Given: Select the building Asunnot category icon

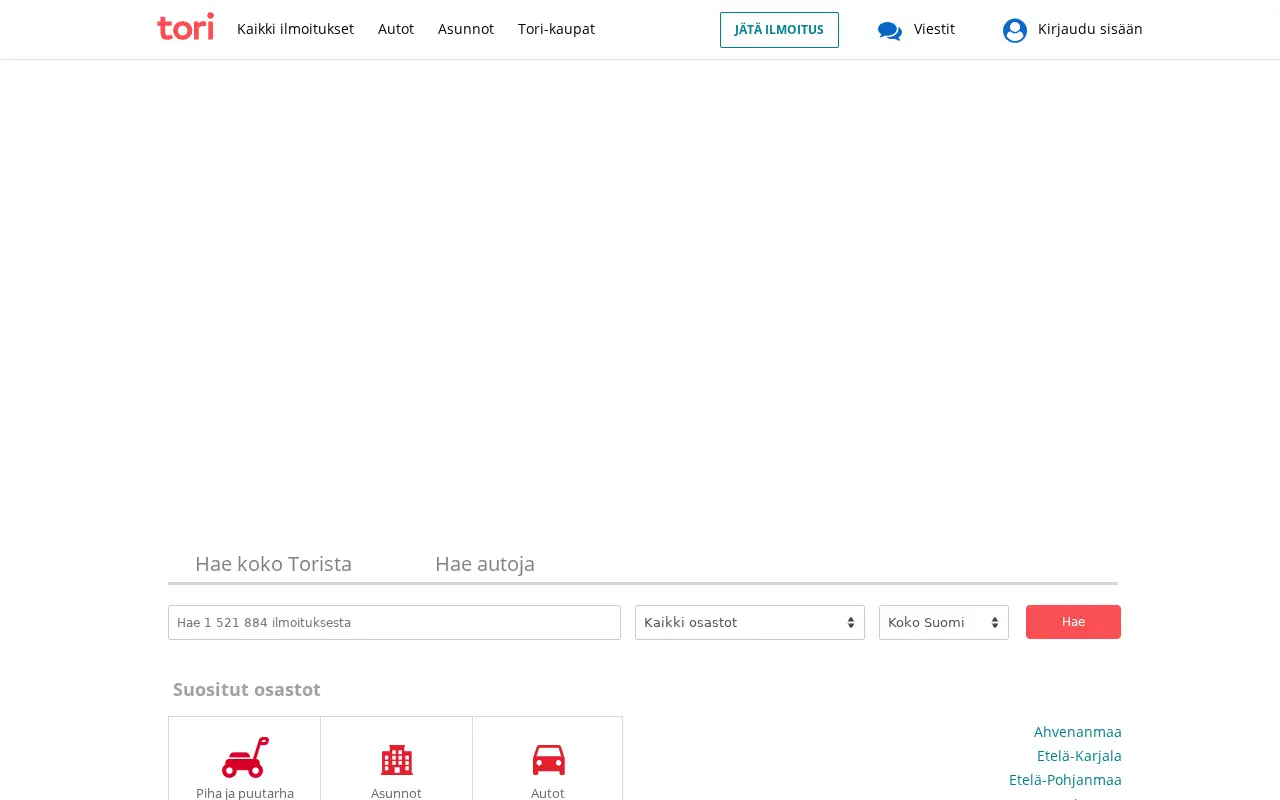Looking at the screenshot, I should 396,760.
